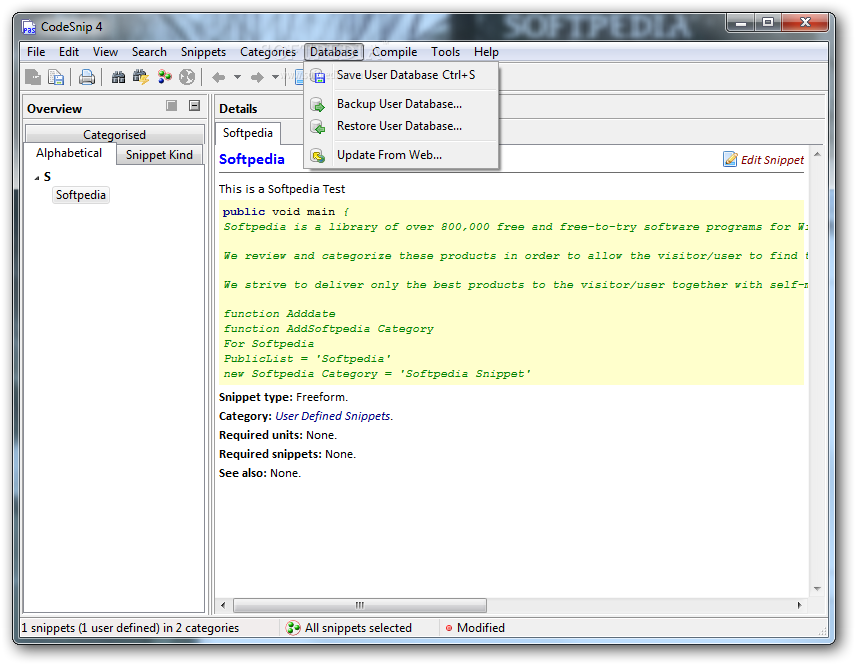Click the vertical scrollbar down arrow
The image size is (856, 665).
(x=817, y=589)
